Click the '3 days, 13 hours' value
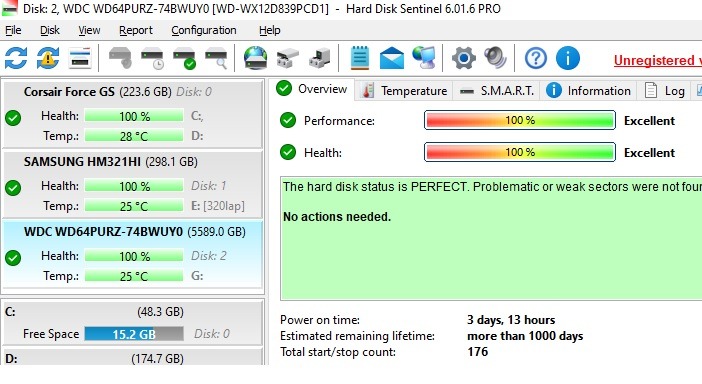The width and height of the screenshot is (702, 384). [511, 320]
